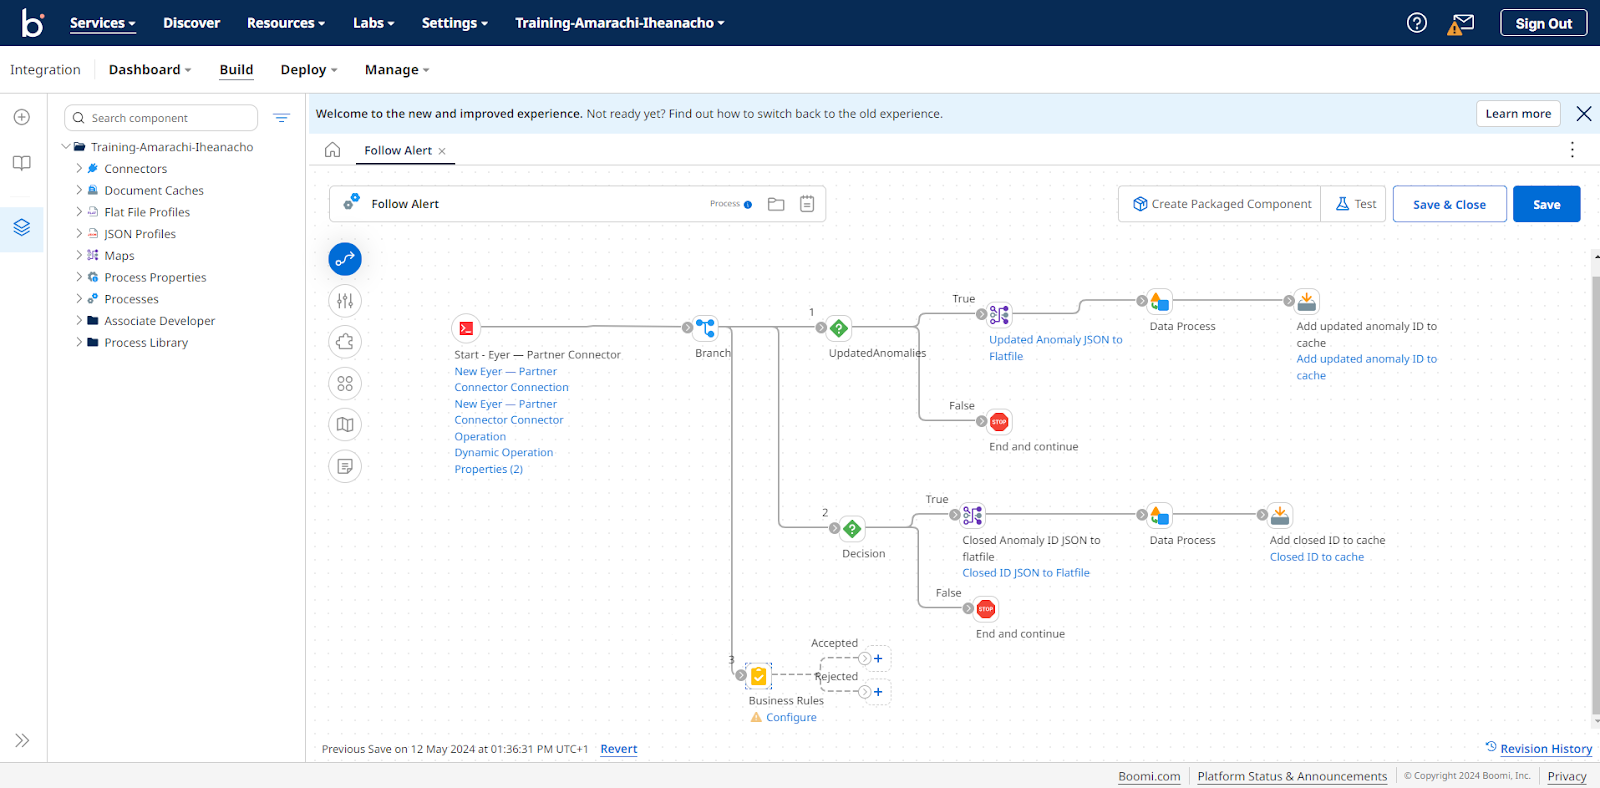Select the component explorer layers icon

point(21,228)
